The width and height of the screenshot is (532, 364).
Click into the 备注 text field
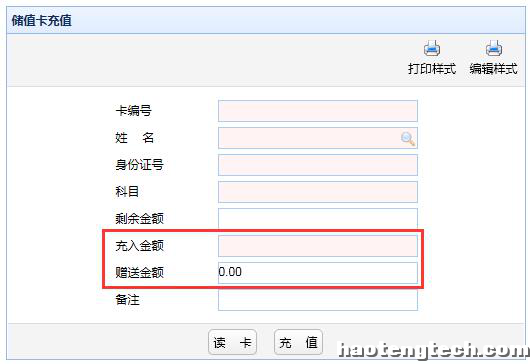(318, 300)
